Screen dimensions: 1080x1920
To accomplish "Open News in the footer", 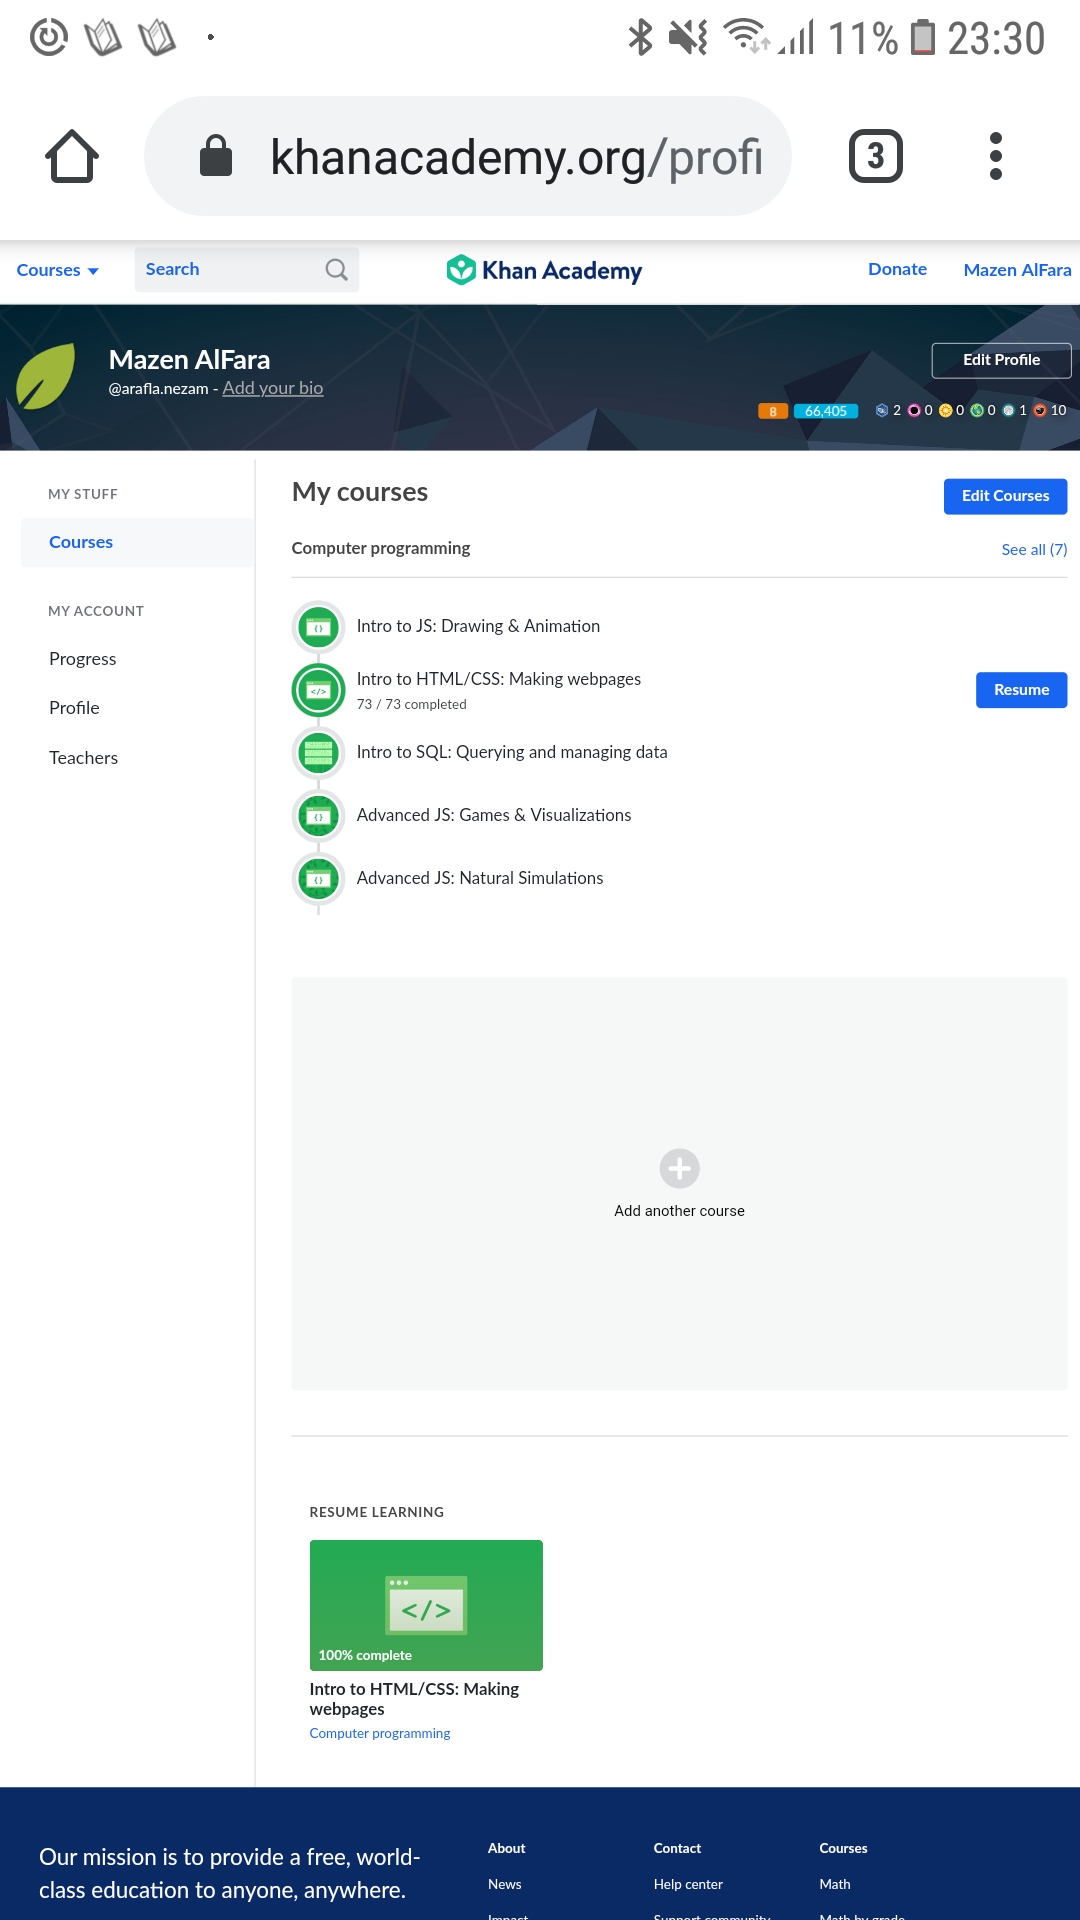I will [504, 1884].
